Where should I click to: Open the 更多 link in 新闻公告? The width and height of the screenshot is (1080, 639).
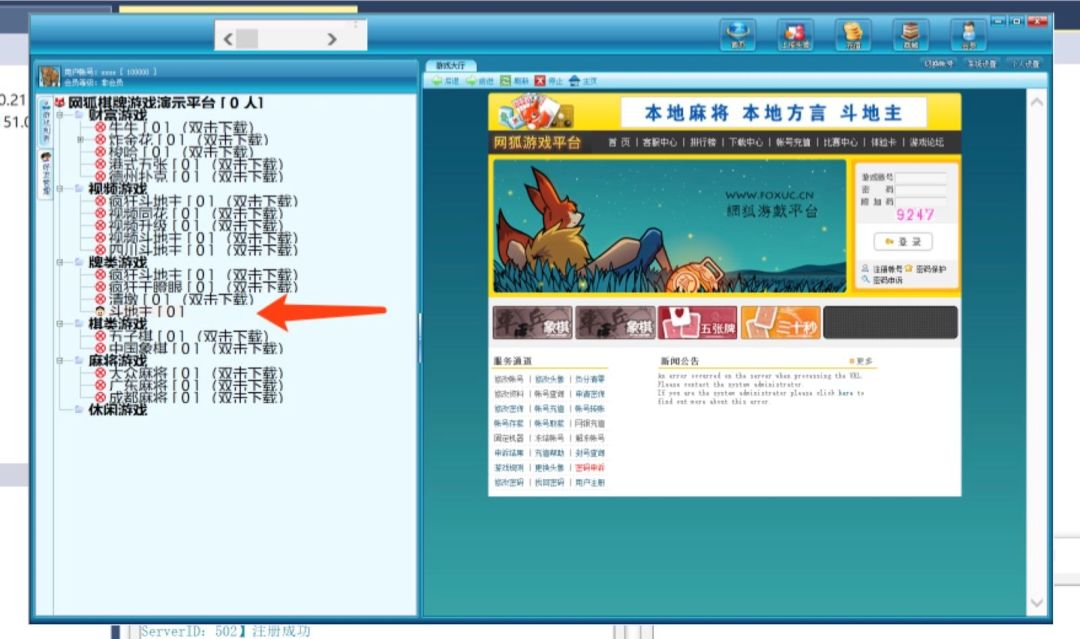(862, 361)
